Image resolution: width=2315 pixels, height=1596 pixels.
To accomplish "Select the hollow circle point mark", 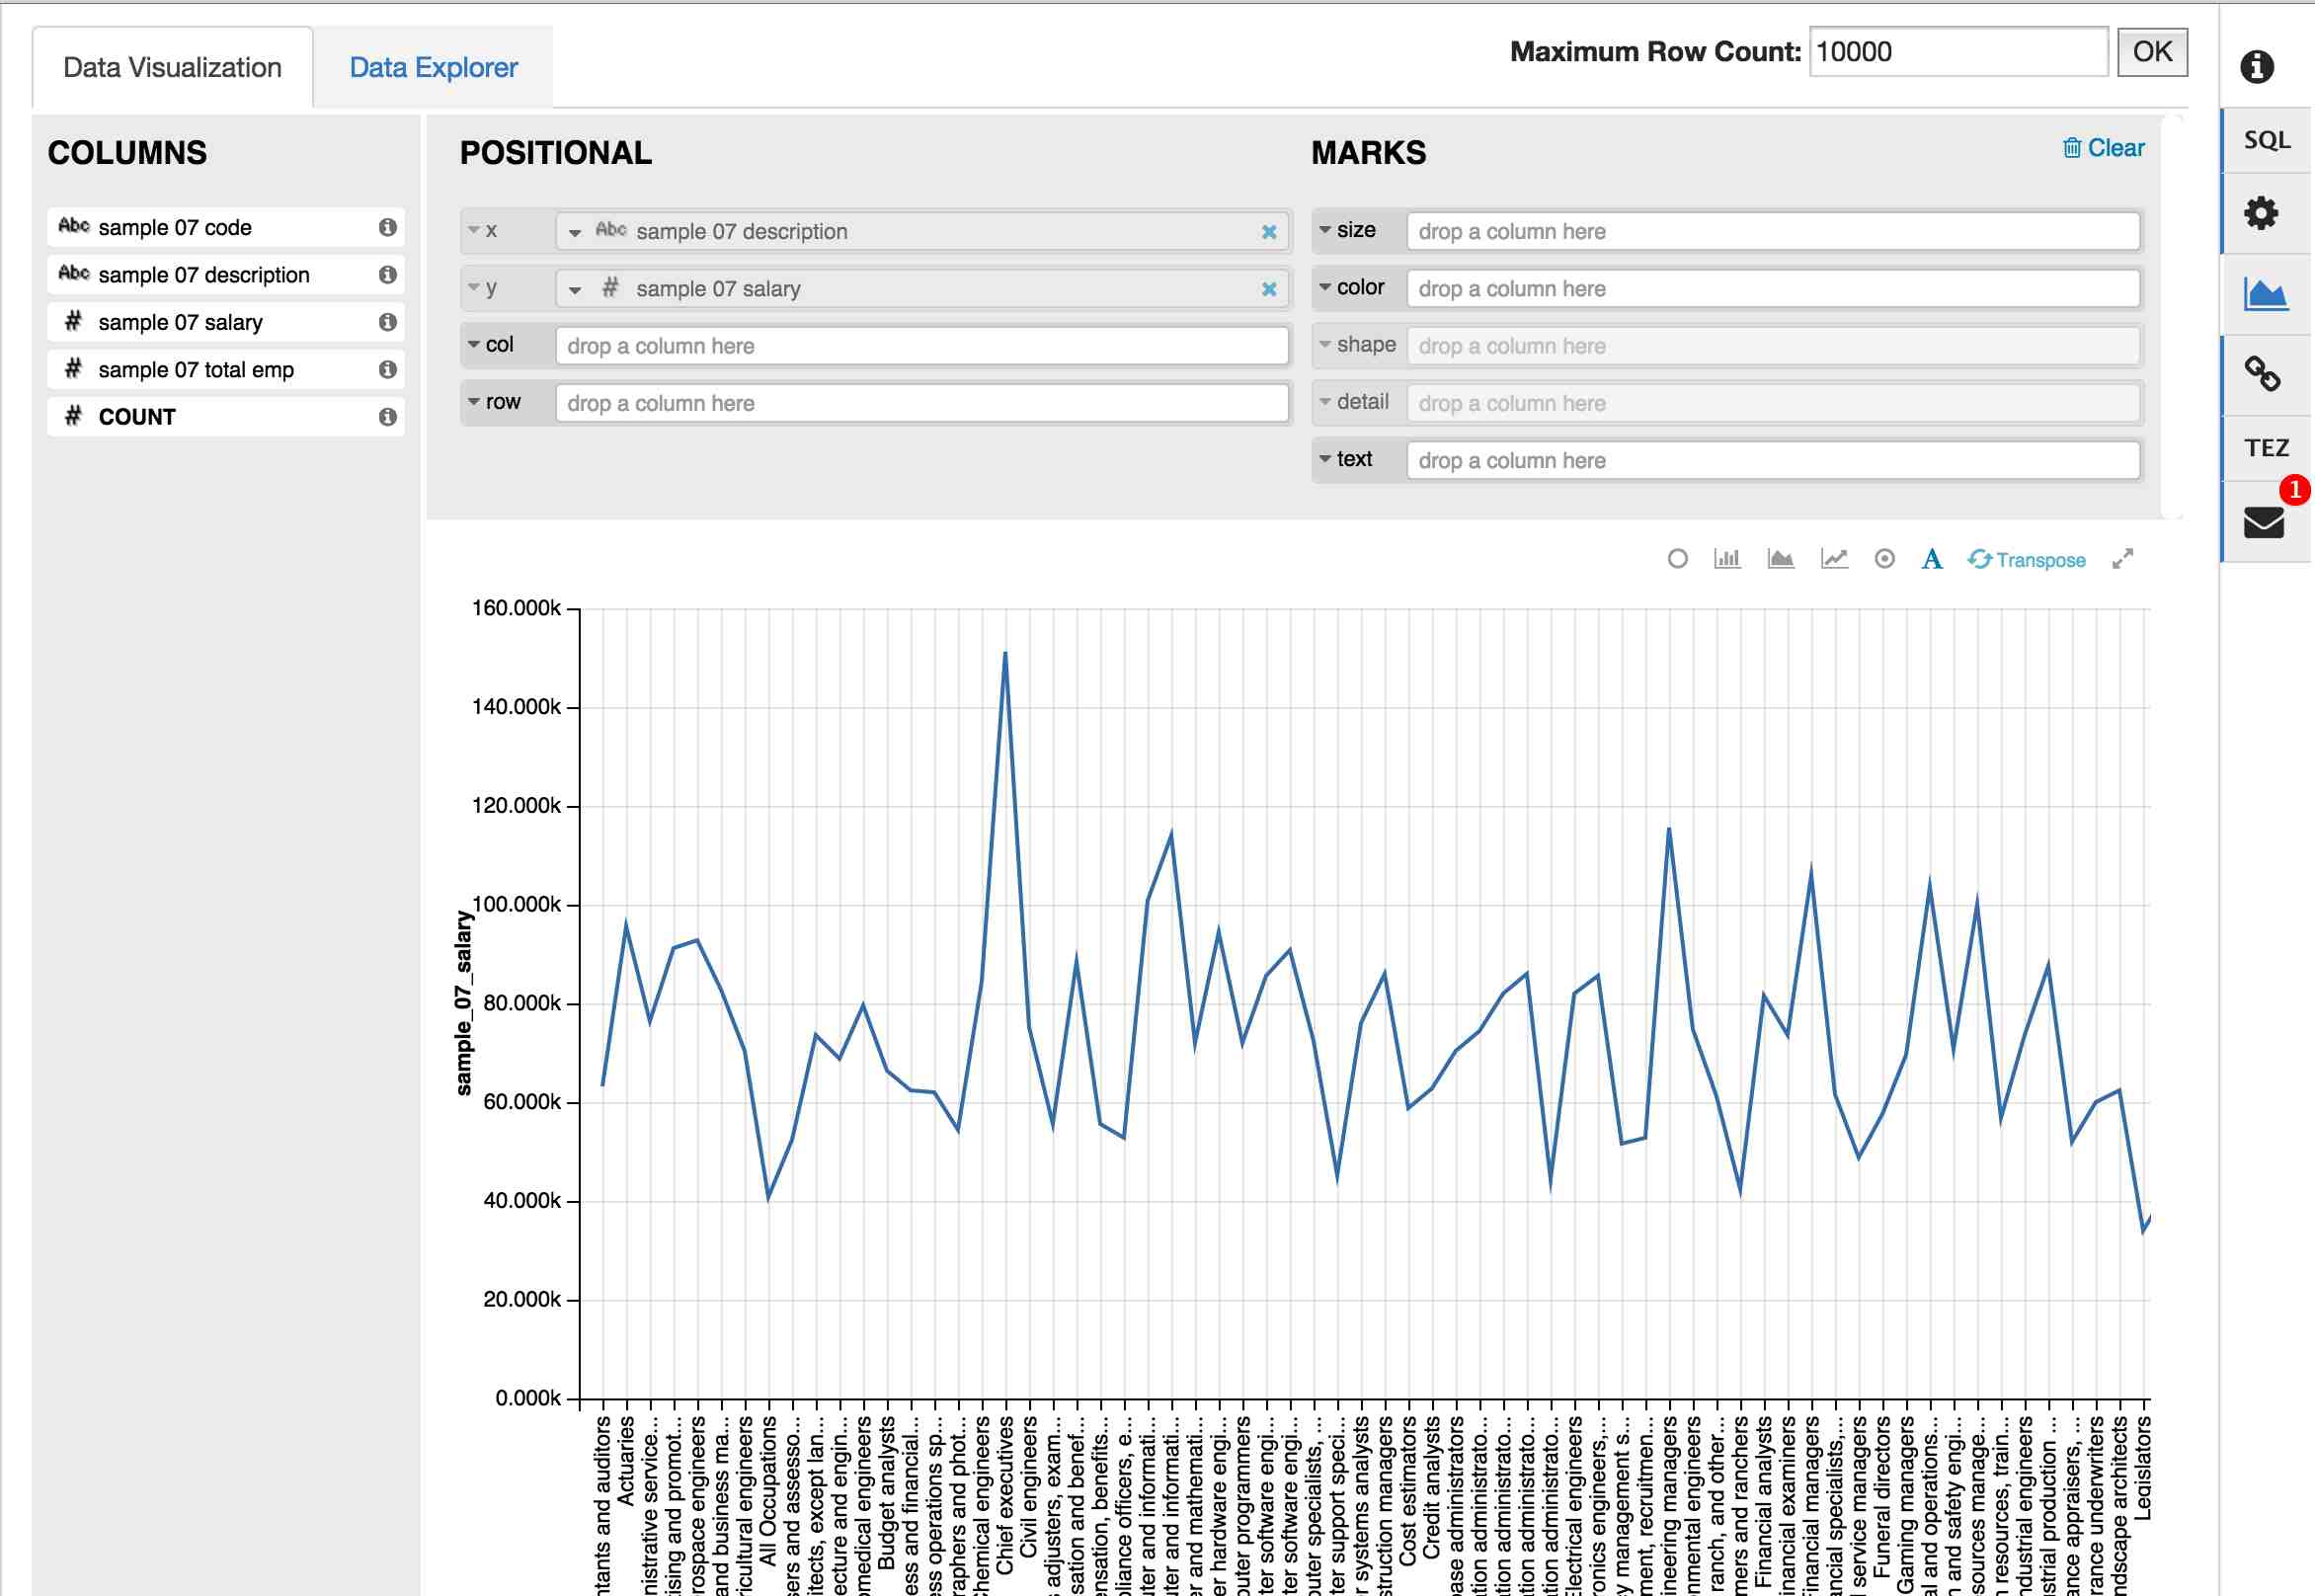I will 1677,559.
